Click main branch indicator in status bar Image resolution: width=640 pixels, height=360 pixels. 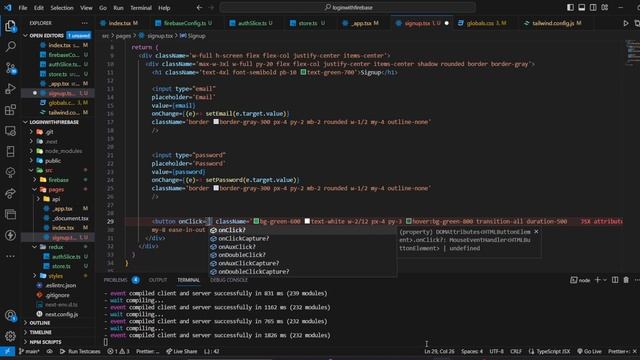(29, 351)
